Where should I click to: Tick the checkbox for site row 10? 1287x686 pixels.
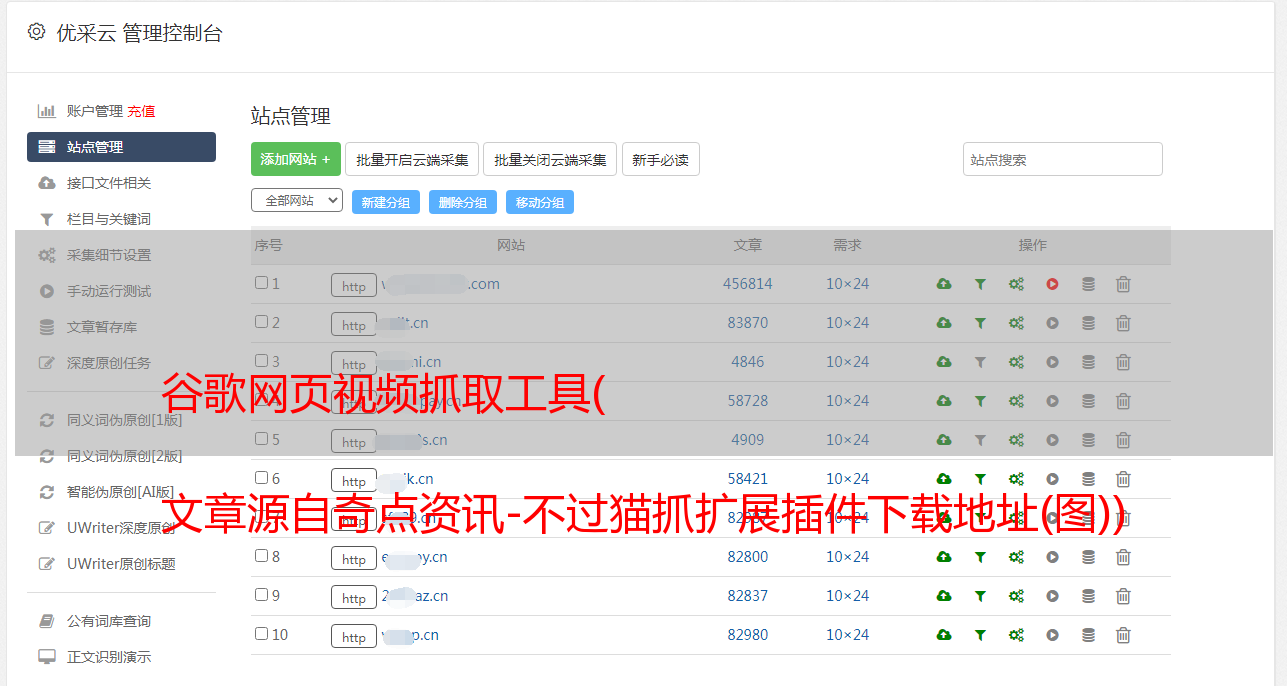point(261,634)
